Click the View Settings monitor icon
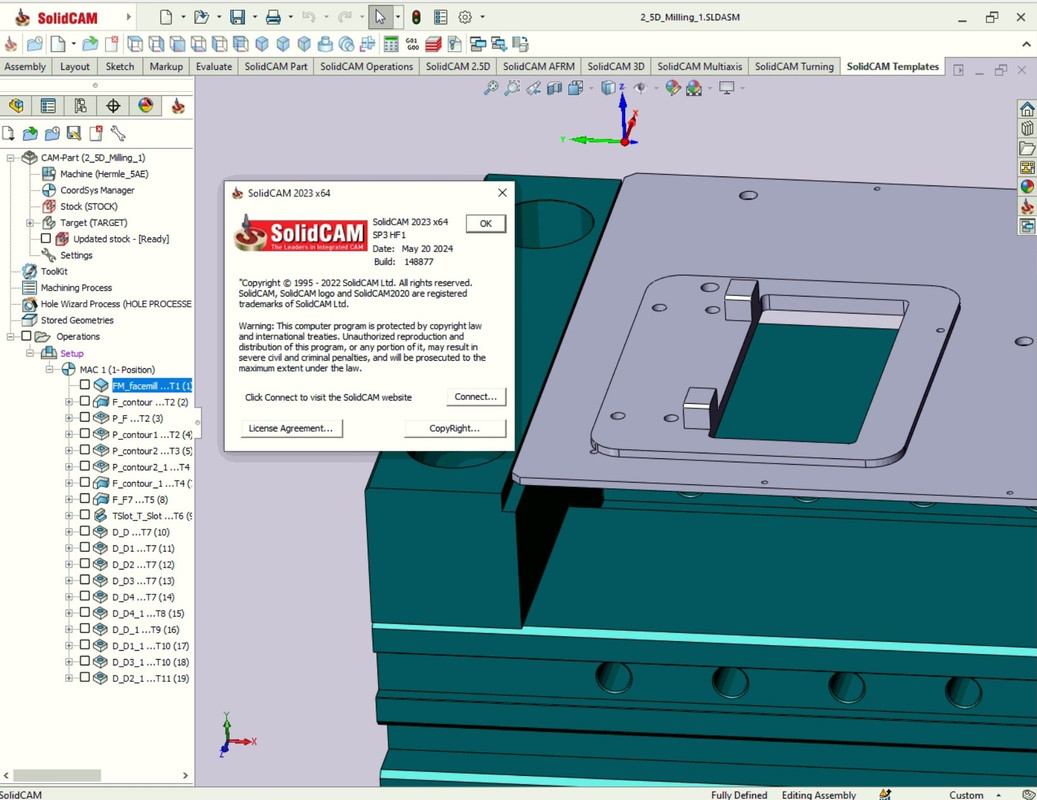 point(727,88)
